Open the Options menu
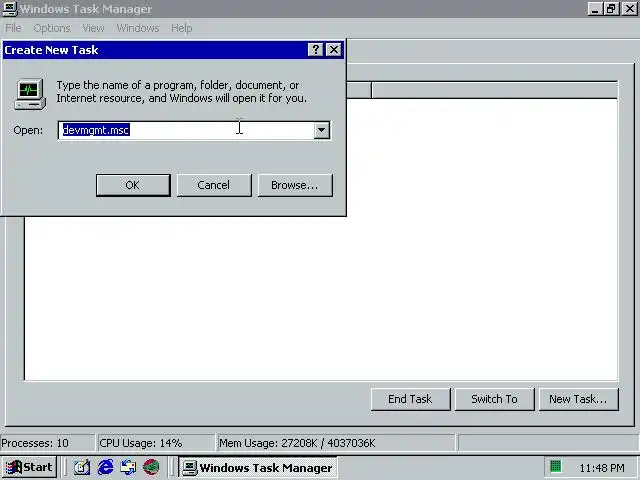The image size is (640, 480). pos(52,28)
